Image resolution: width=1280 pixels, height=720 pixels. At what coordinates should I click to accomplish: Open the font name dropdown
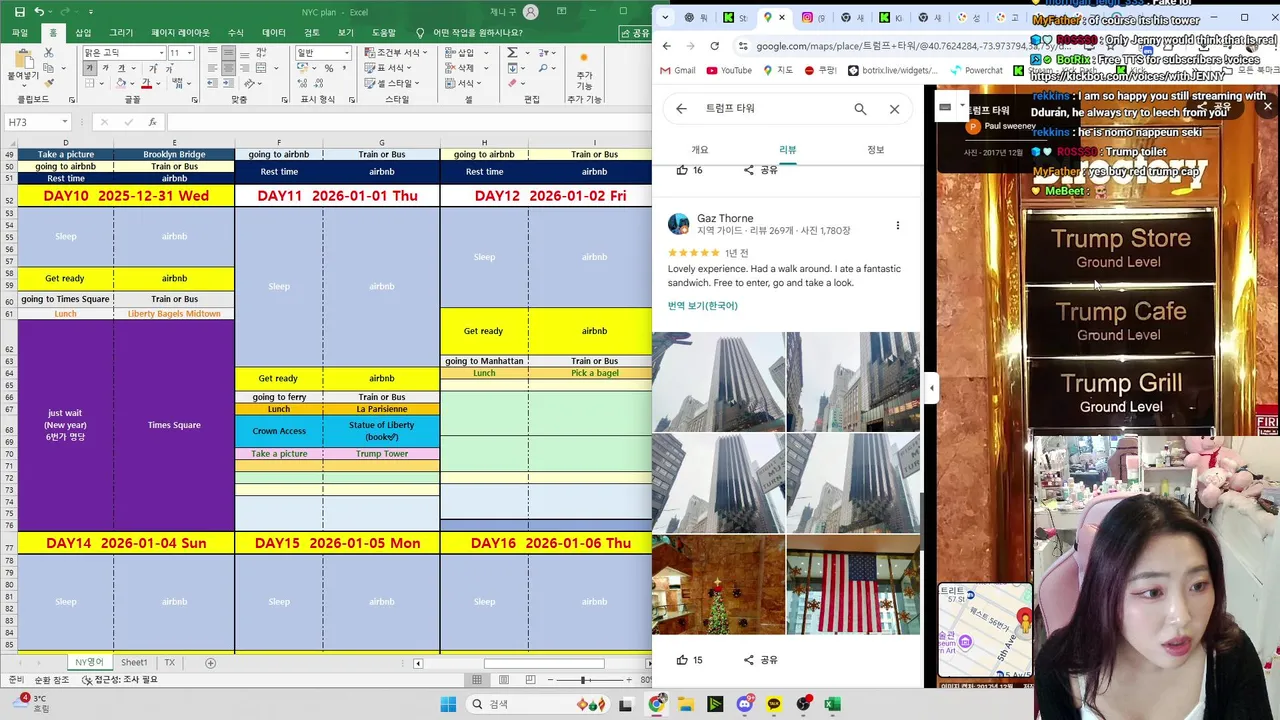click(160, 53)
